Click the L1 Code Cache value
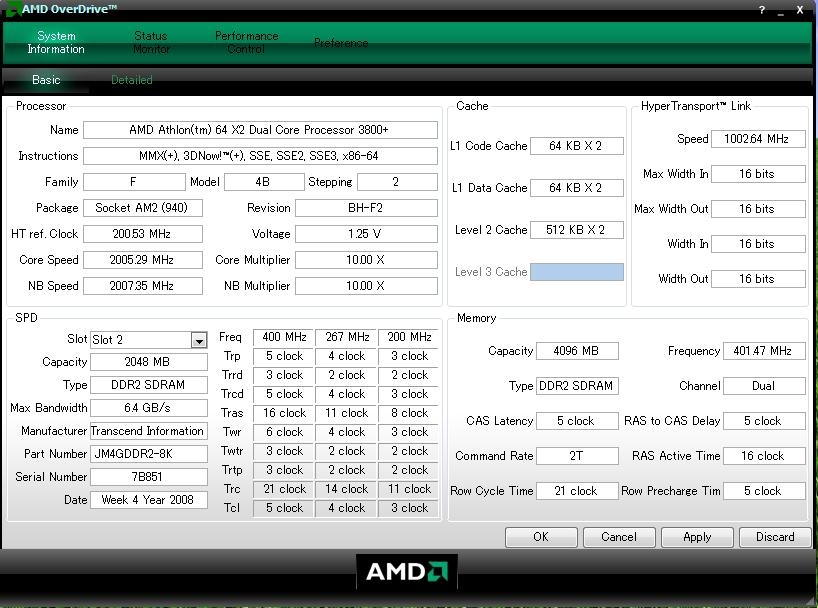 576,146
